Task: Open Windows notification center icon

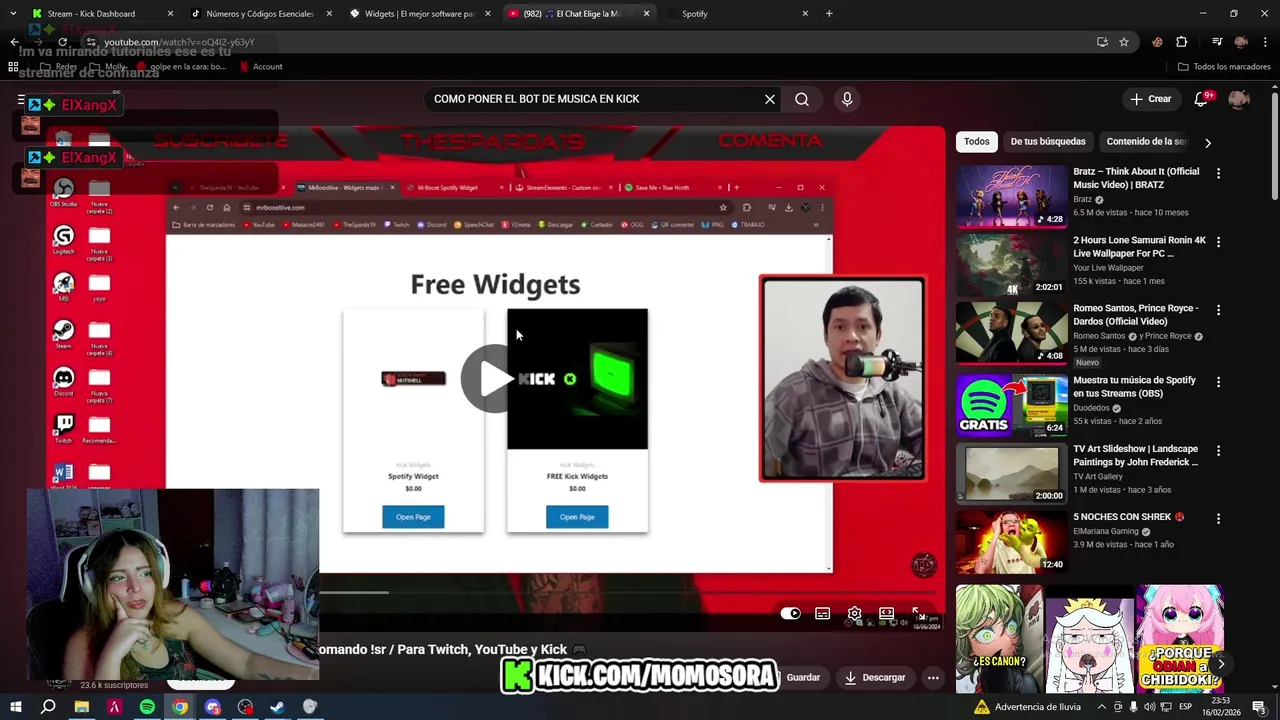Action: click(x=1259, y=707)
